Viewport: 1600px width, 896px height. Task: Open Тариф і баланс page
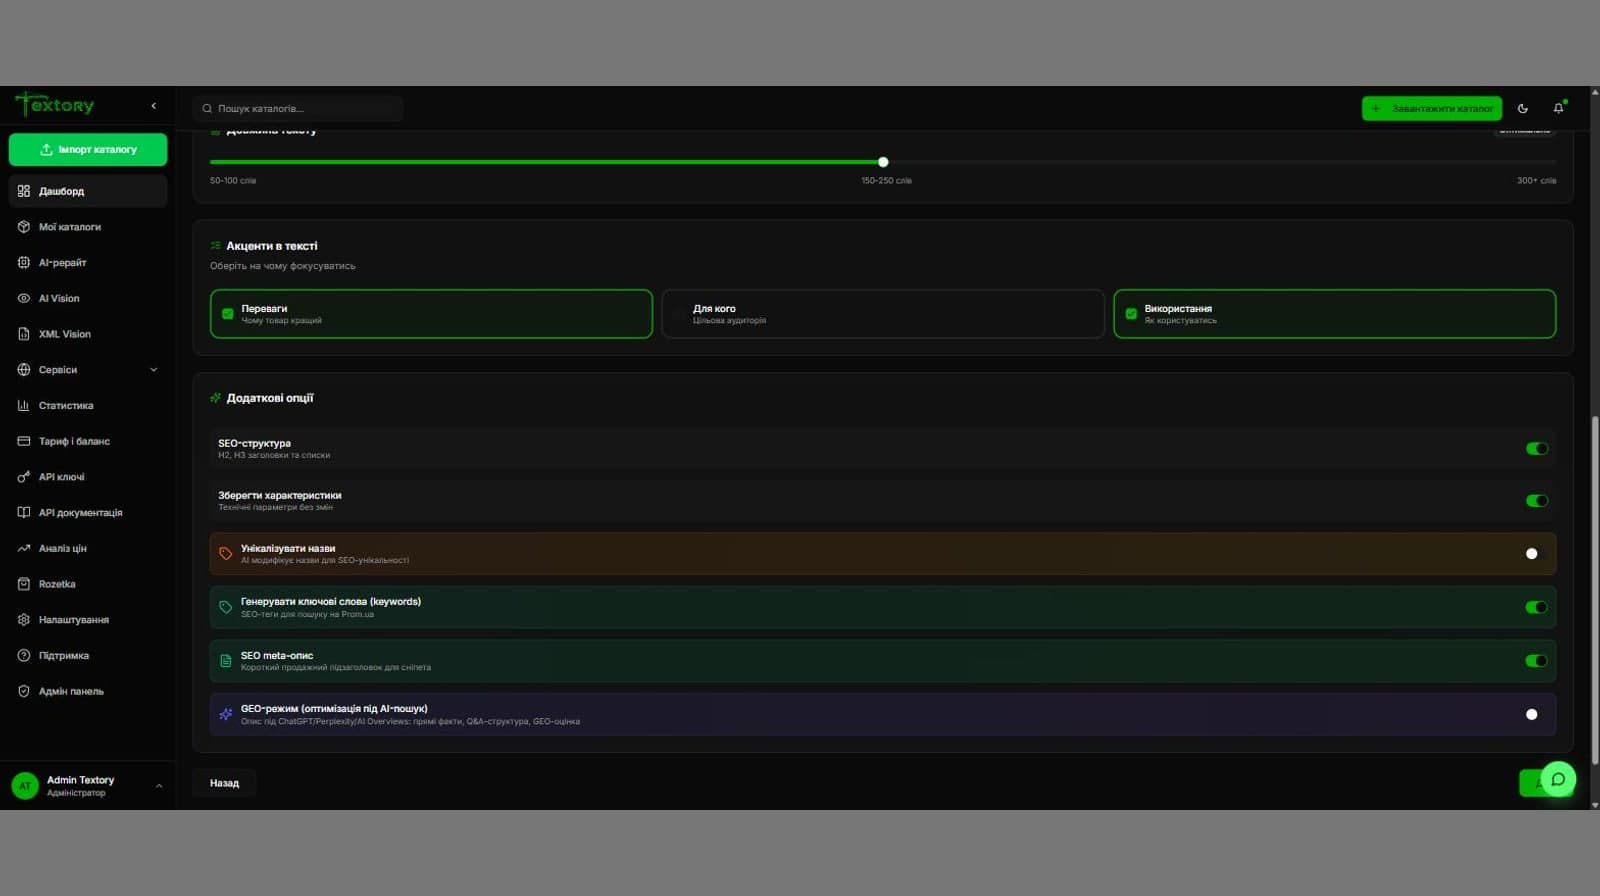tap(88, 441)
